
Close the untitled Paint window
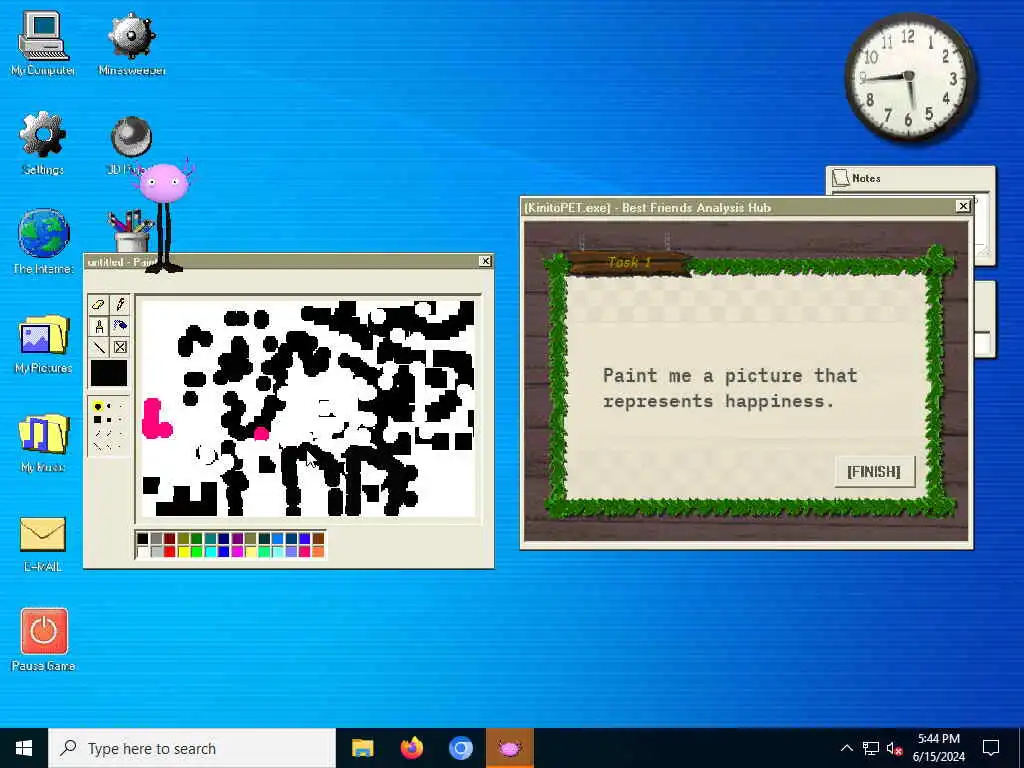pyautogui.click(x=485, y=261)
